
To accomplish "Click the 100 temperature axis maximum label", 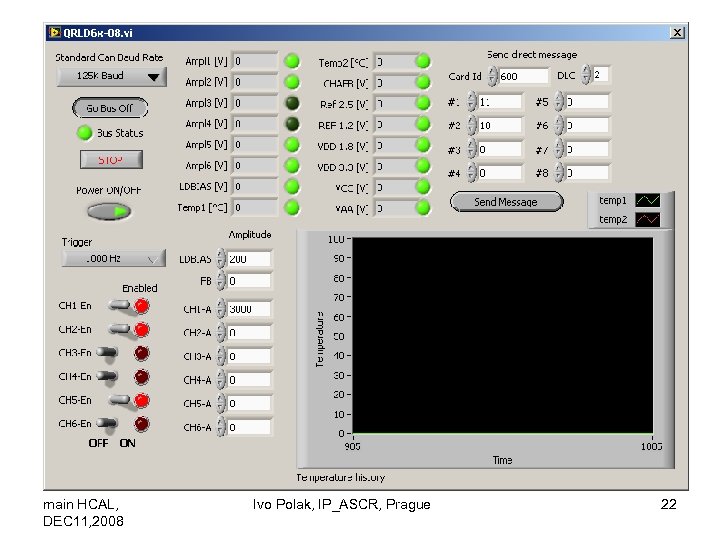I will pos(336,239).
